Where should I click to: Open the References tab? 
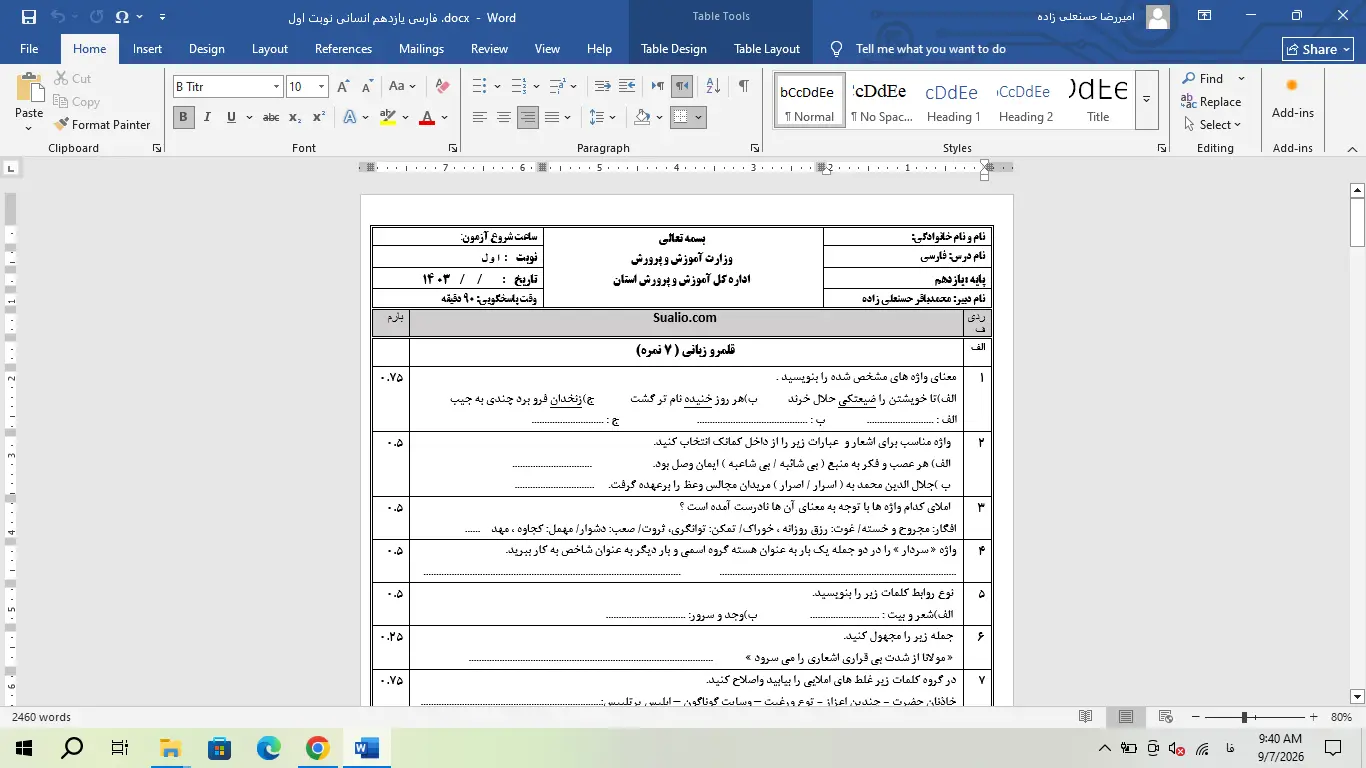[343, 49]
